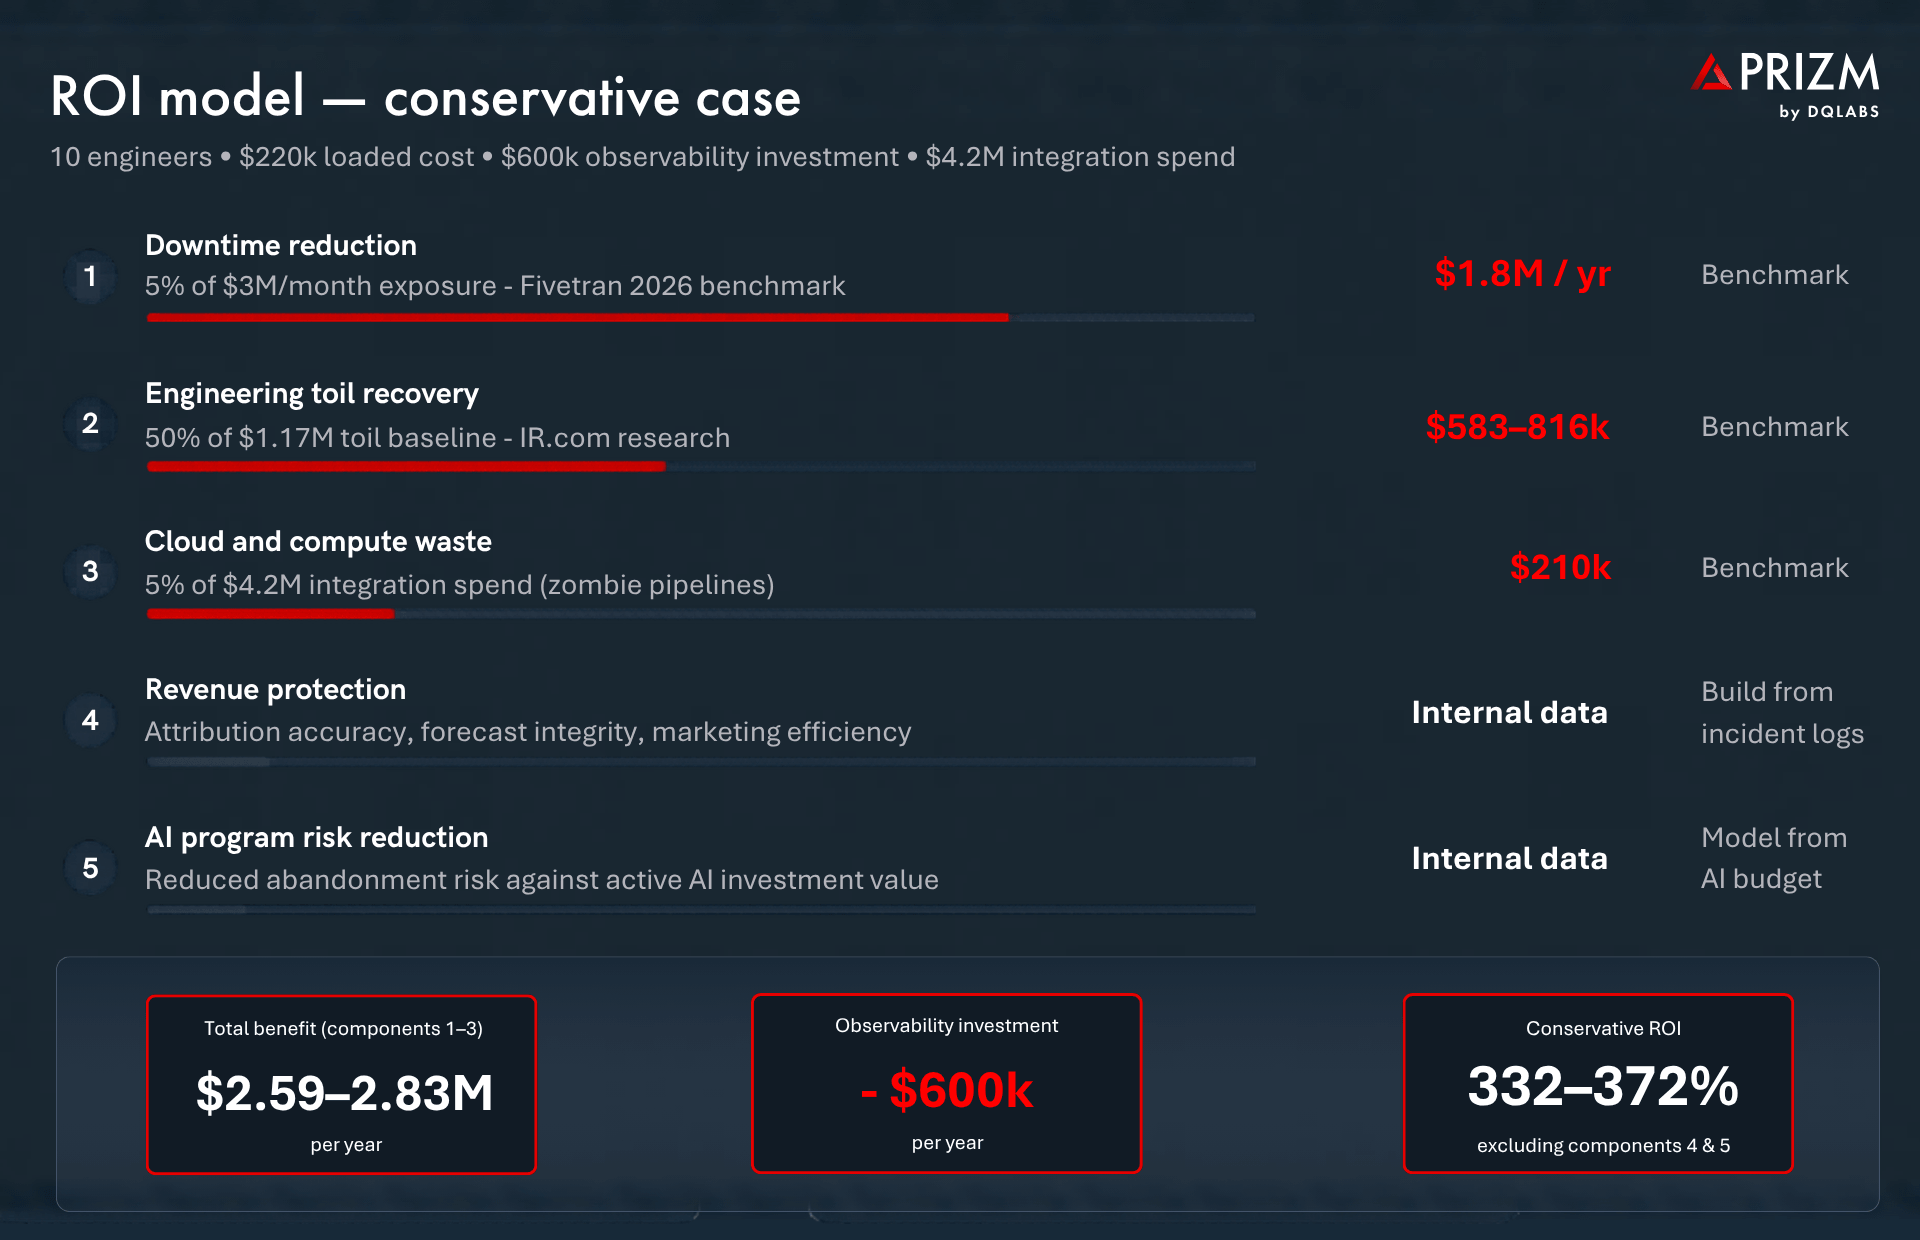Screen dimensions: 1920x1240
Task: Click the number 1 circle badge
Action: coord(90,276)
